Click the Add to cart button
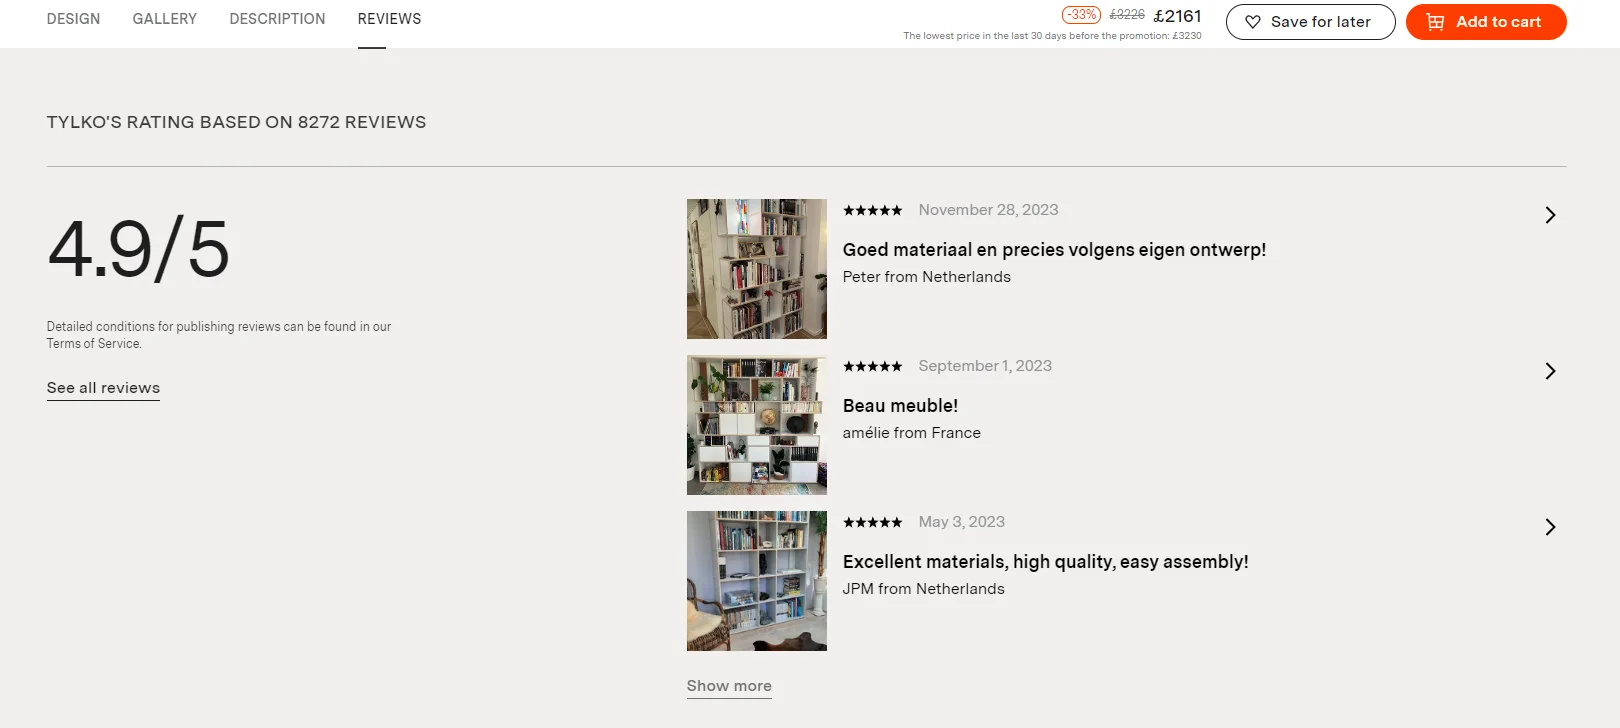1620x728 pixels. [1486, 22]
